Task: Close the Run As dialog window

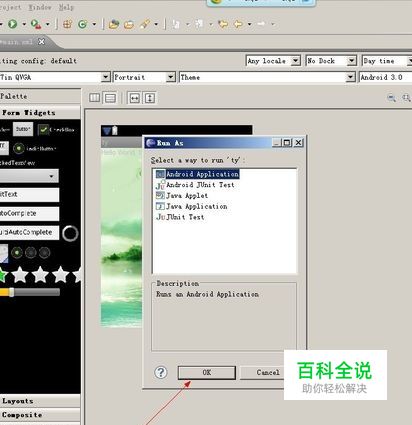Action: click(298, 143)
